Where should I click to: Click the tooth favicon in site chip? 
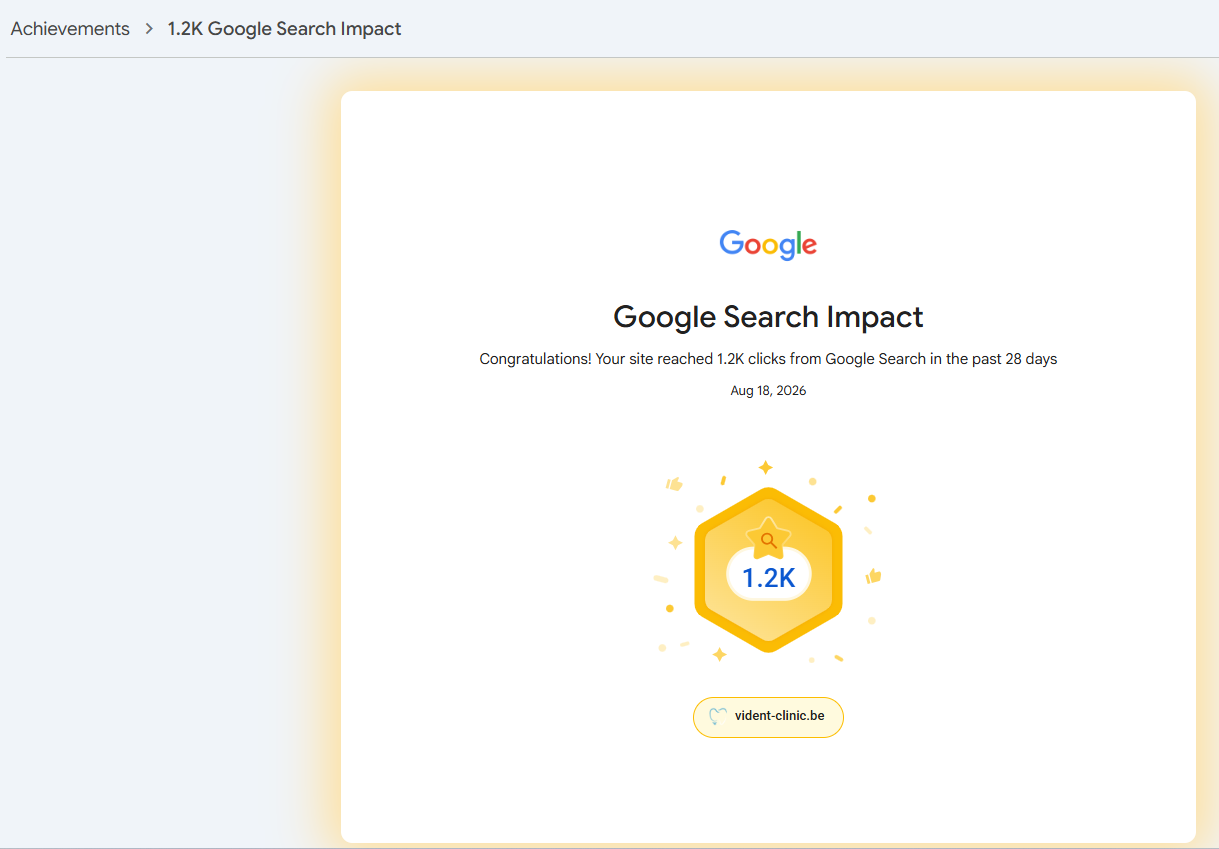click(x=717, y=716)
